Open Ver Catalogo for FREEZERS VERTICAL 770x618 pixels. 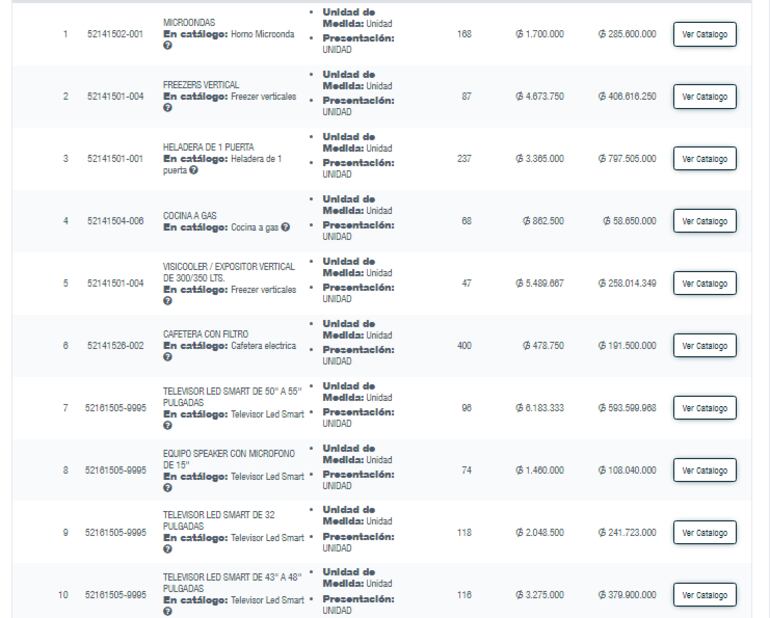704,97
